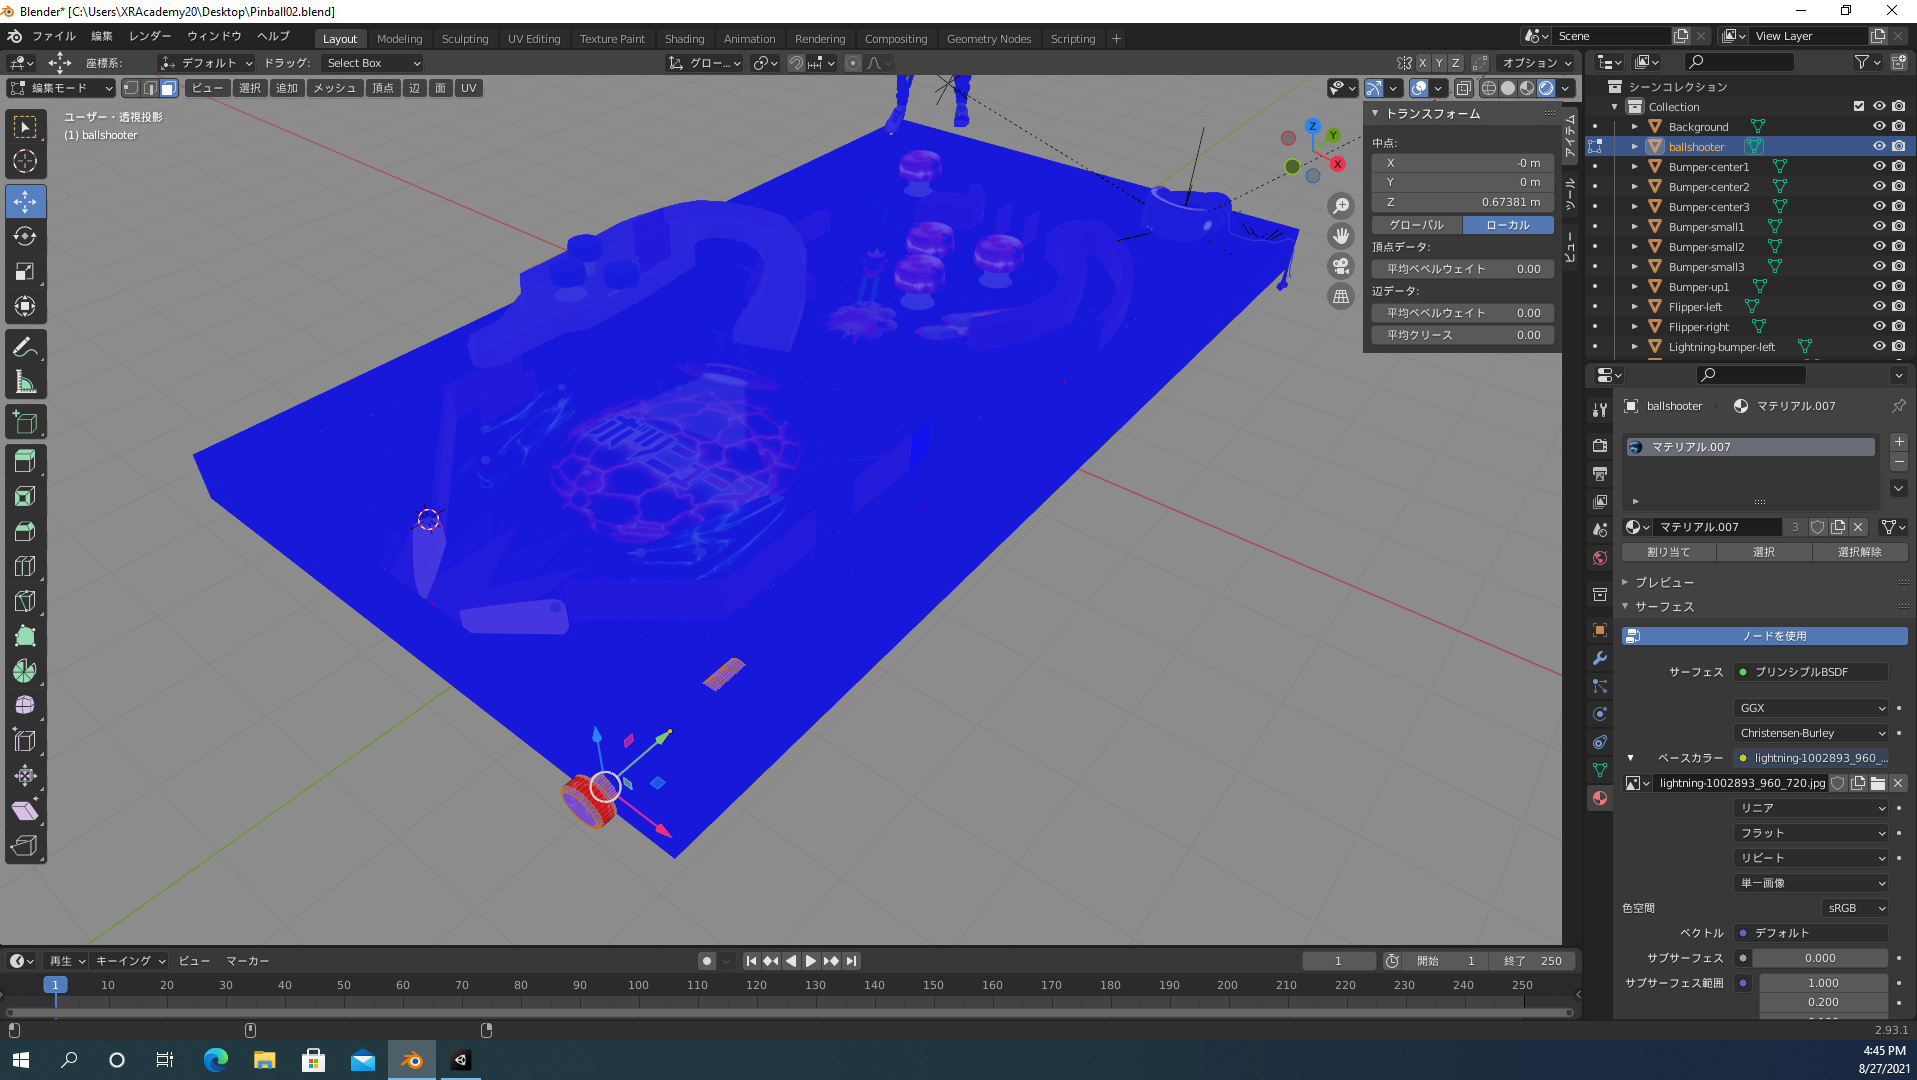Viewport: 1917px width, 1080px height.
Task: Select the Annotate pencil tool
Action: click(25, 347)
